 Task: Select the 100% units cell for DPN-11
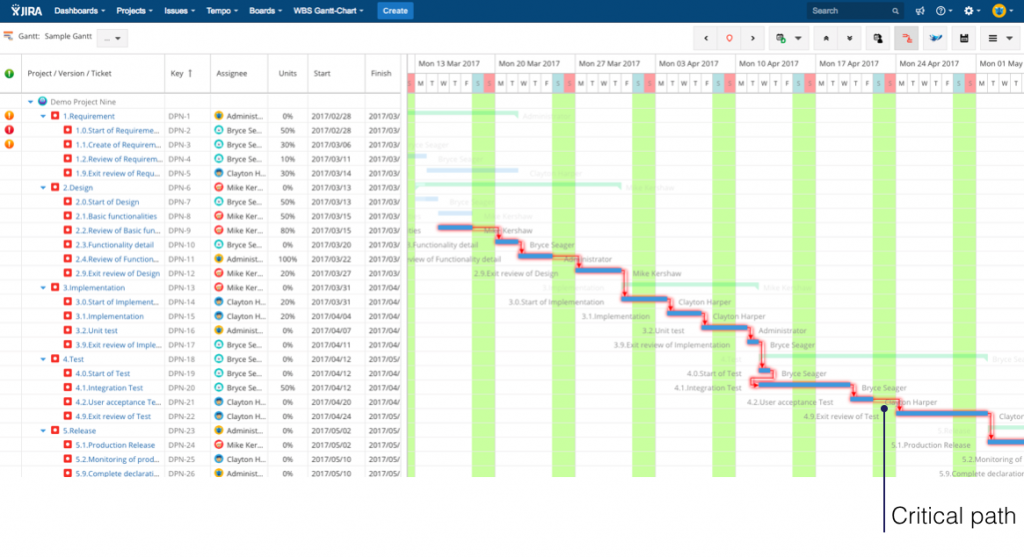(x=287, y=259)
